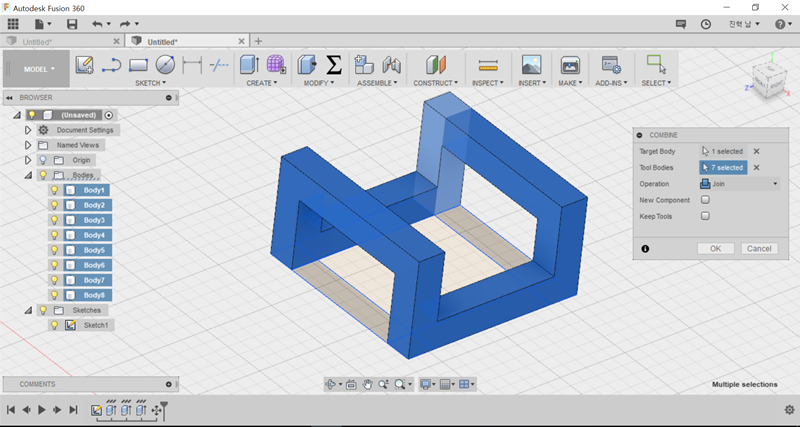This screenshot has height=427, width=800.
Task: Click the Tool Bodies '7 selected' button
Action: 723,168
